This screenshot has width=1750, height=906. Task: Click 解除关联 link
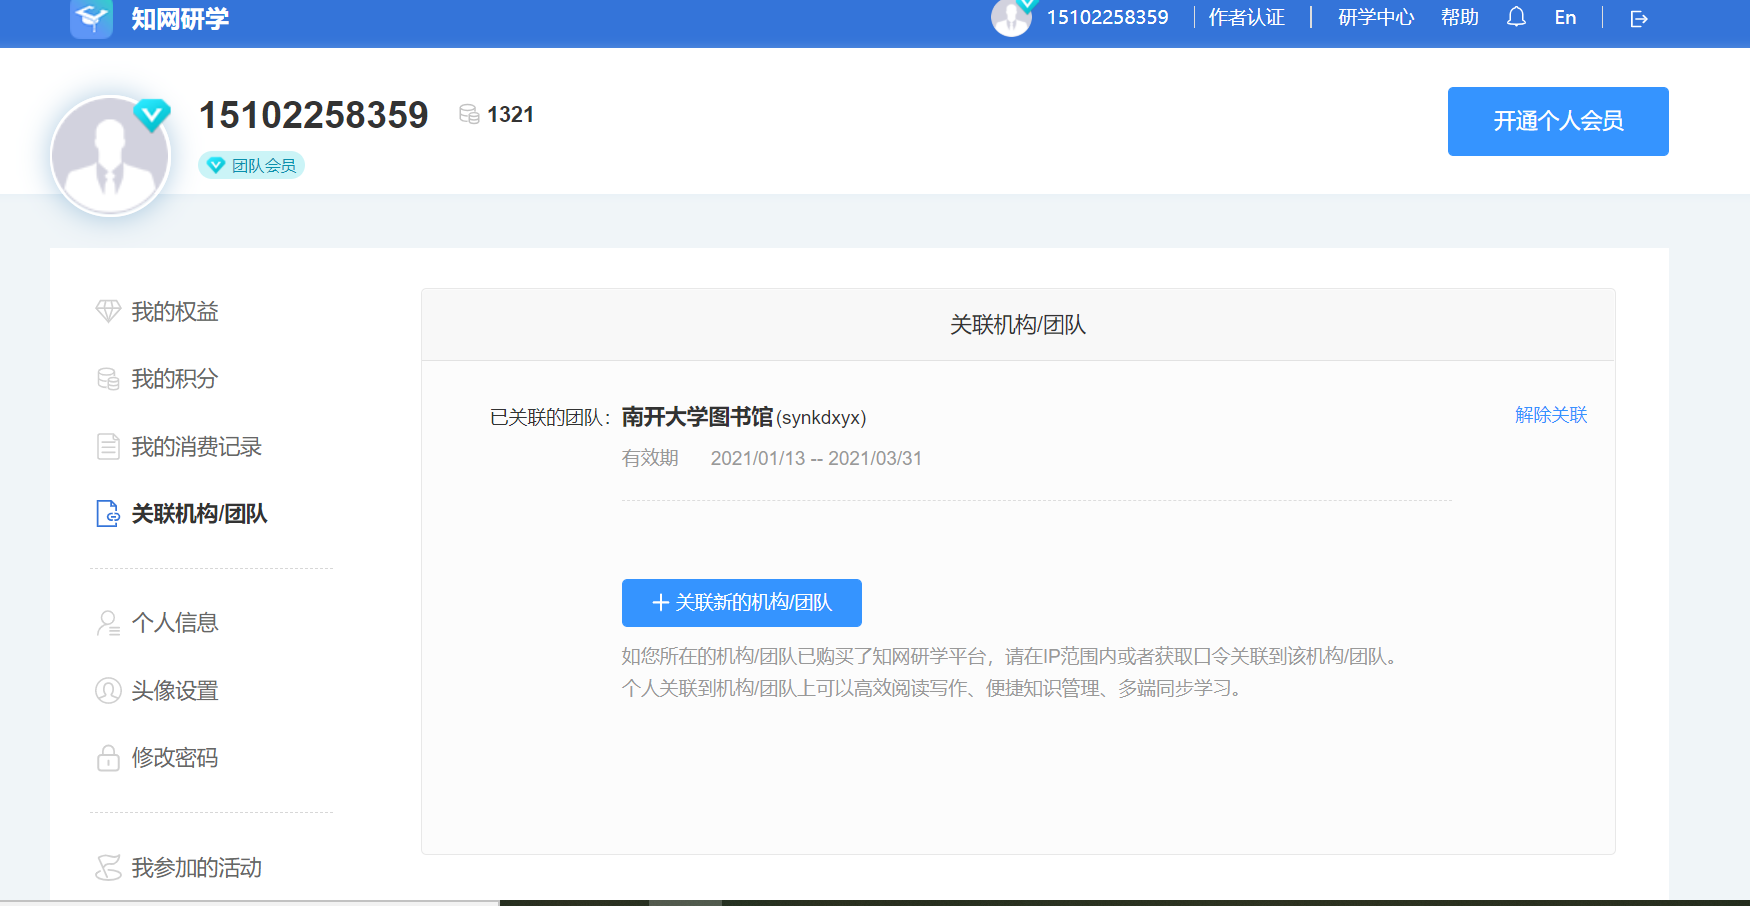click(1550, 415)
